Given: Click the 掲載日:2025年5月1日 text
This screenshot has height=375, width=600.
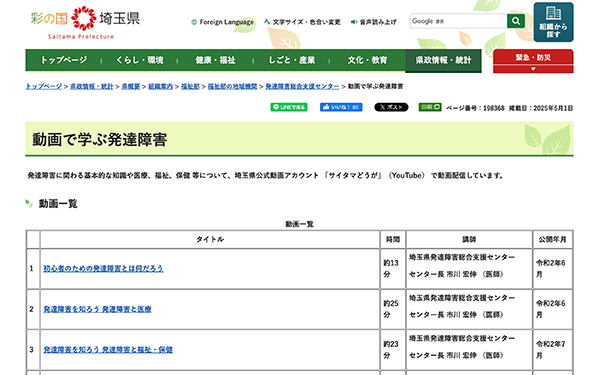Looking at the screenshot, I should click(541, 108).
